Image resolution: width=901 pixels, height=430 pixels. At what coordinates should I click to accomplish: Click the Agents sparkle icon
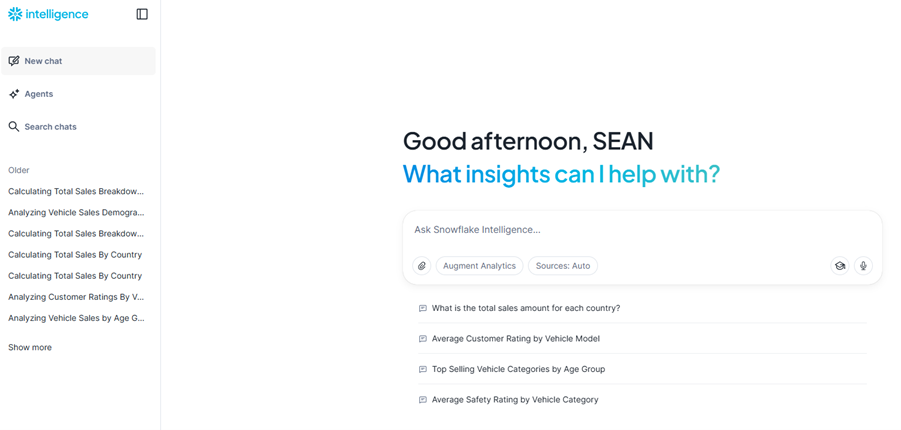[x=14, y=94]
